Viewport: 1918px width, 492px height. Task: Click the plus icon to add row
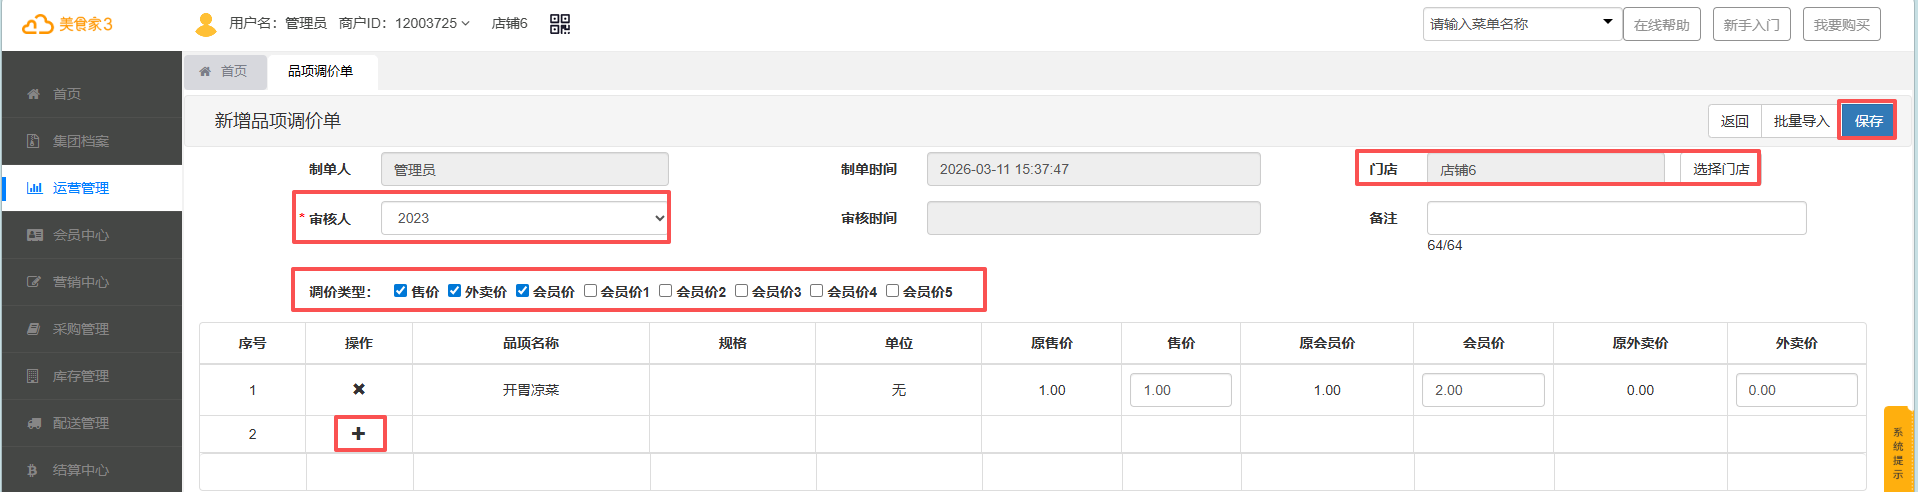[x=358, y=434]
